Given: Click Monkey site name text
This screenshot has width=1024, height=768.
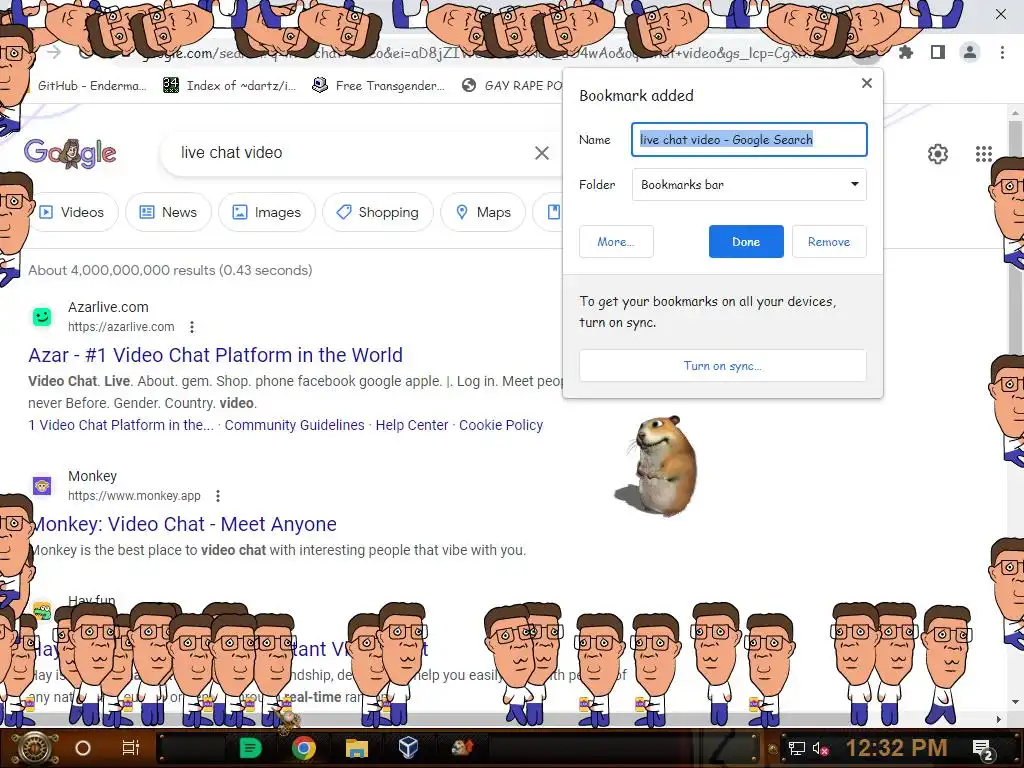Looking at the screenshot, I should coord(92,476).
